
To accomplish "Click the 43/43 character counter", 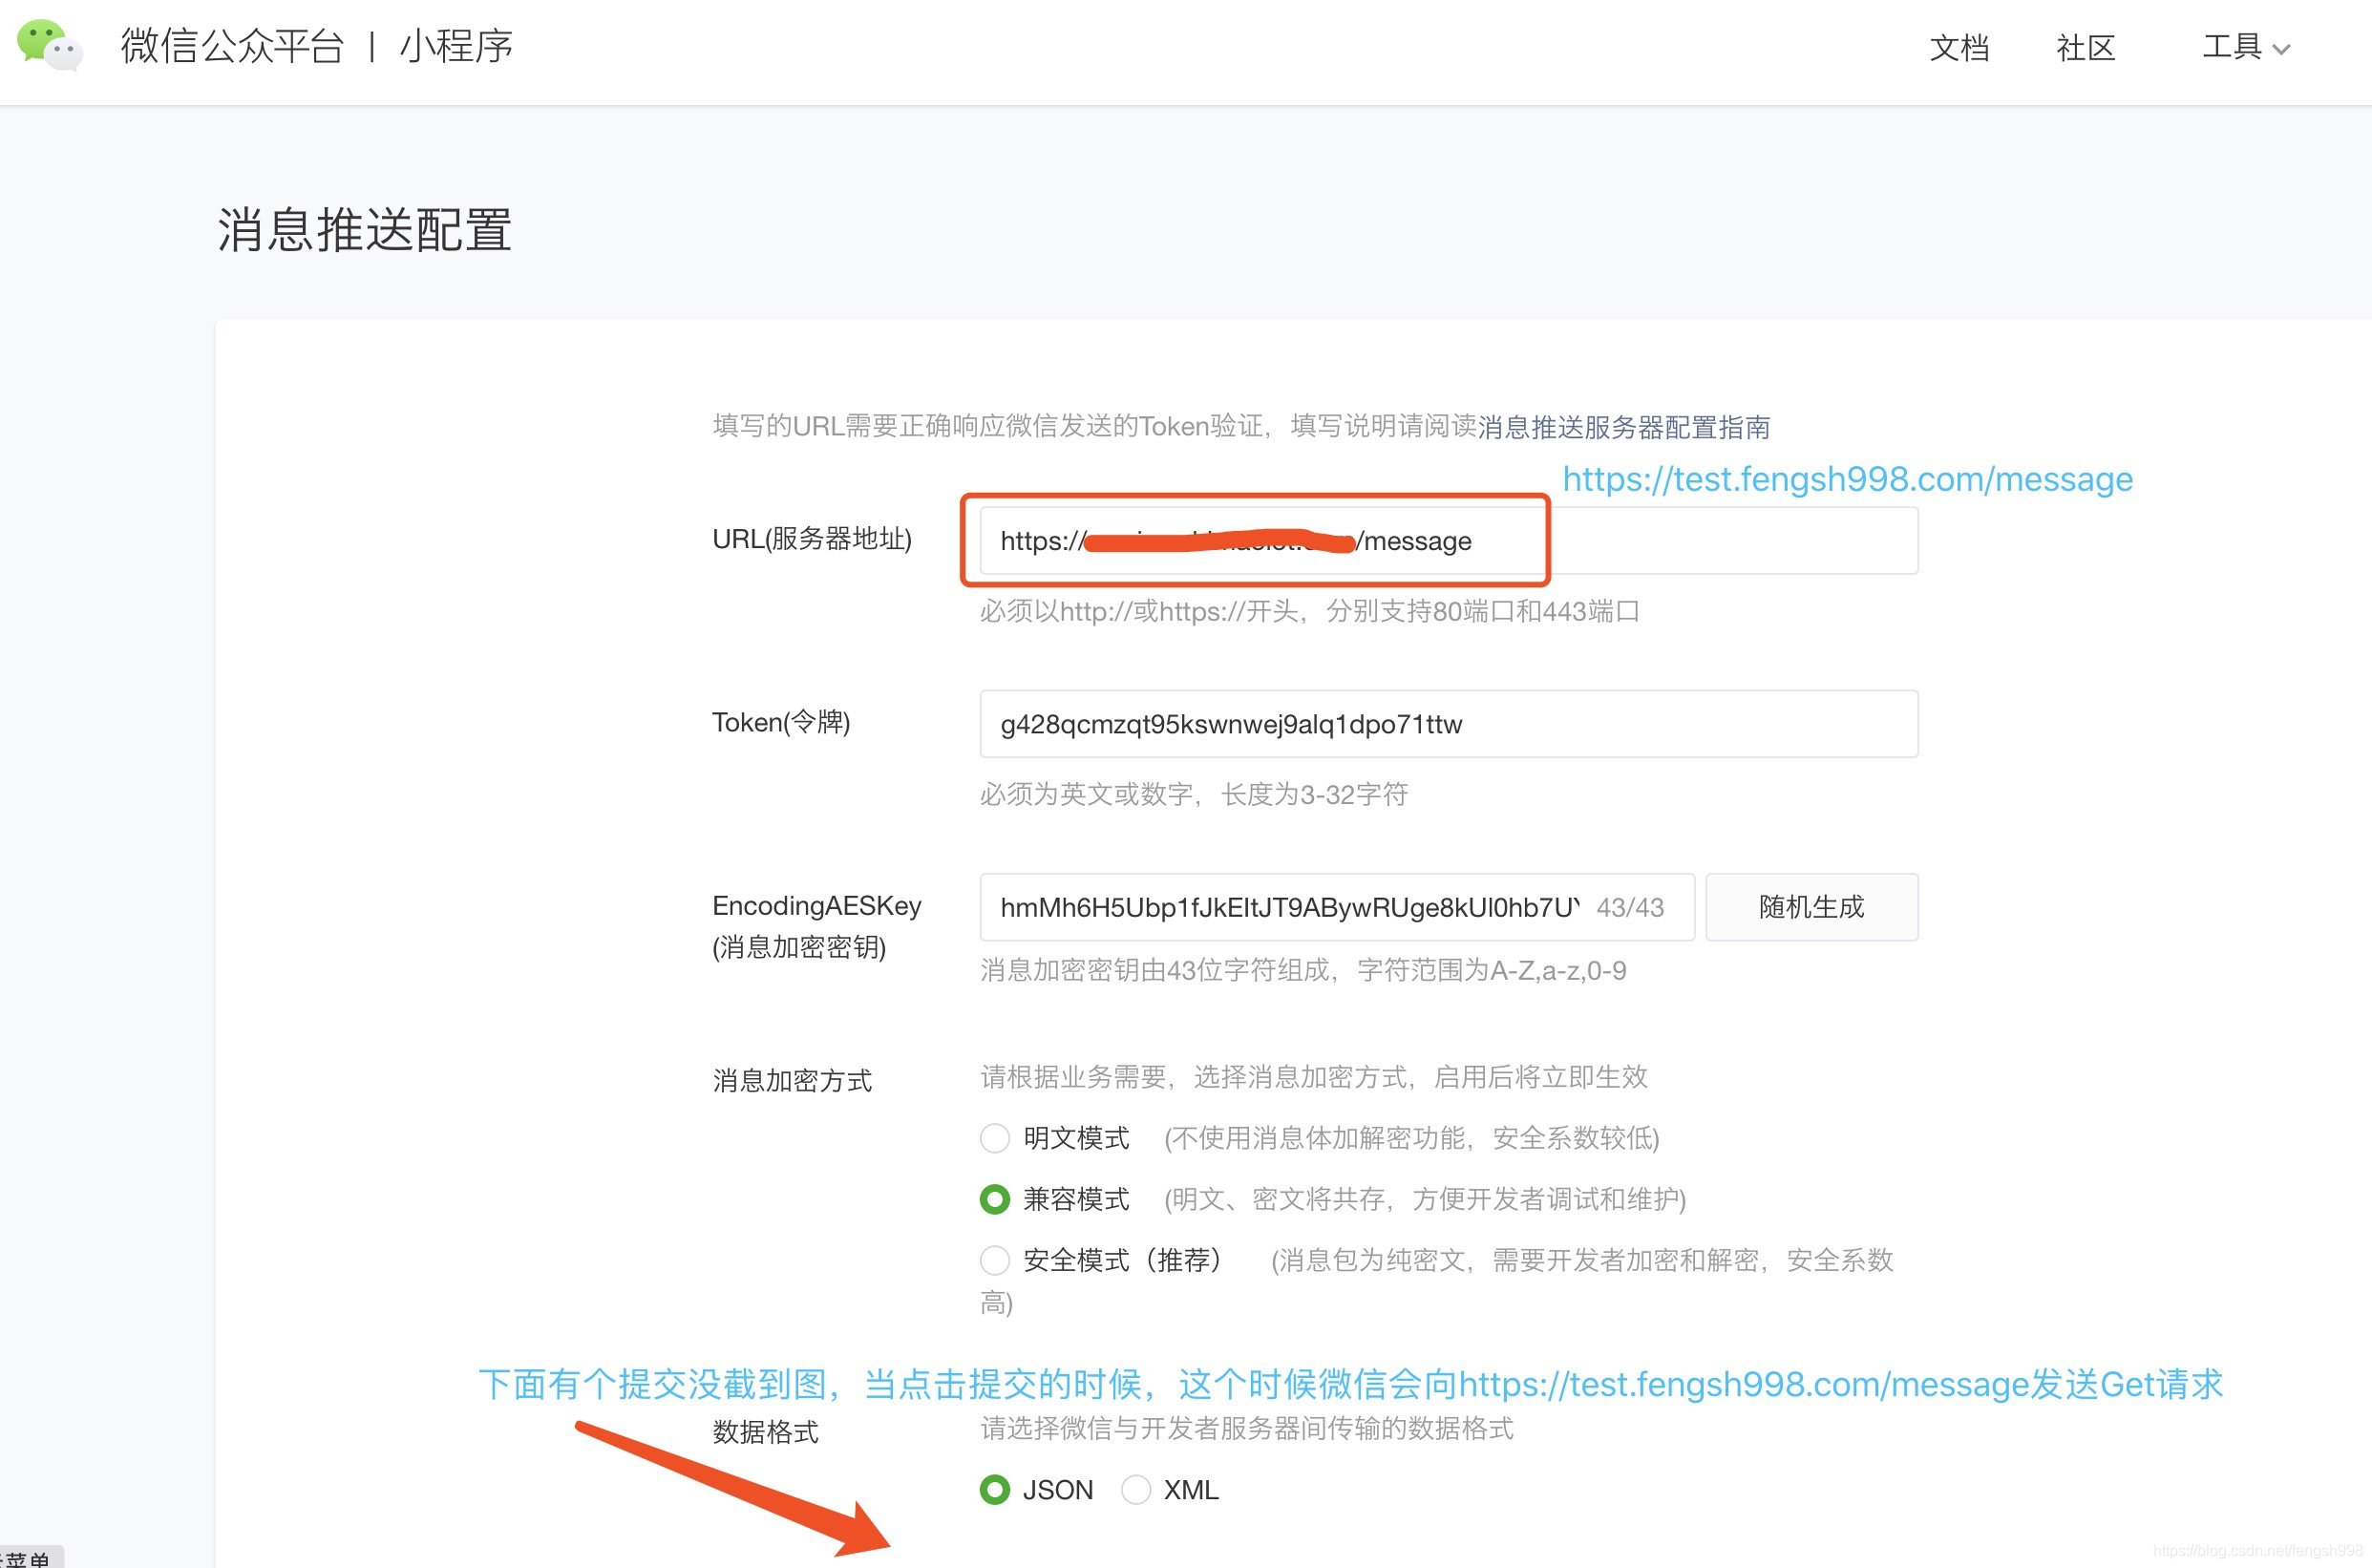I will tap(1630, 907).
